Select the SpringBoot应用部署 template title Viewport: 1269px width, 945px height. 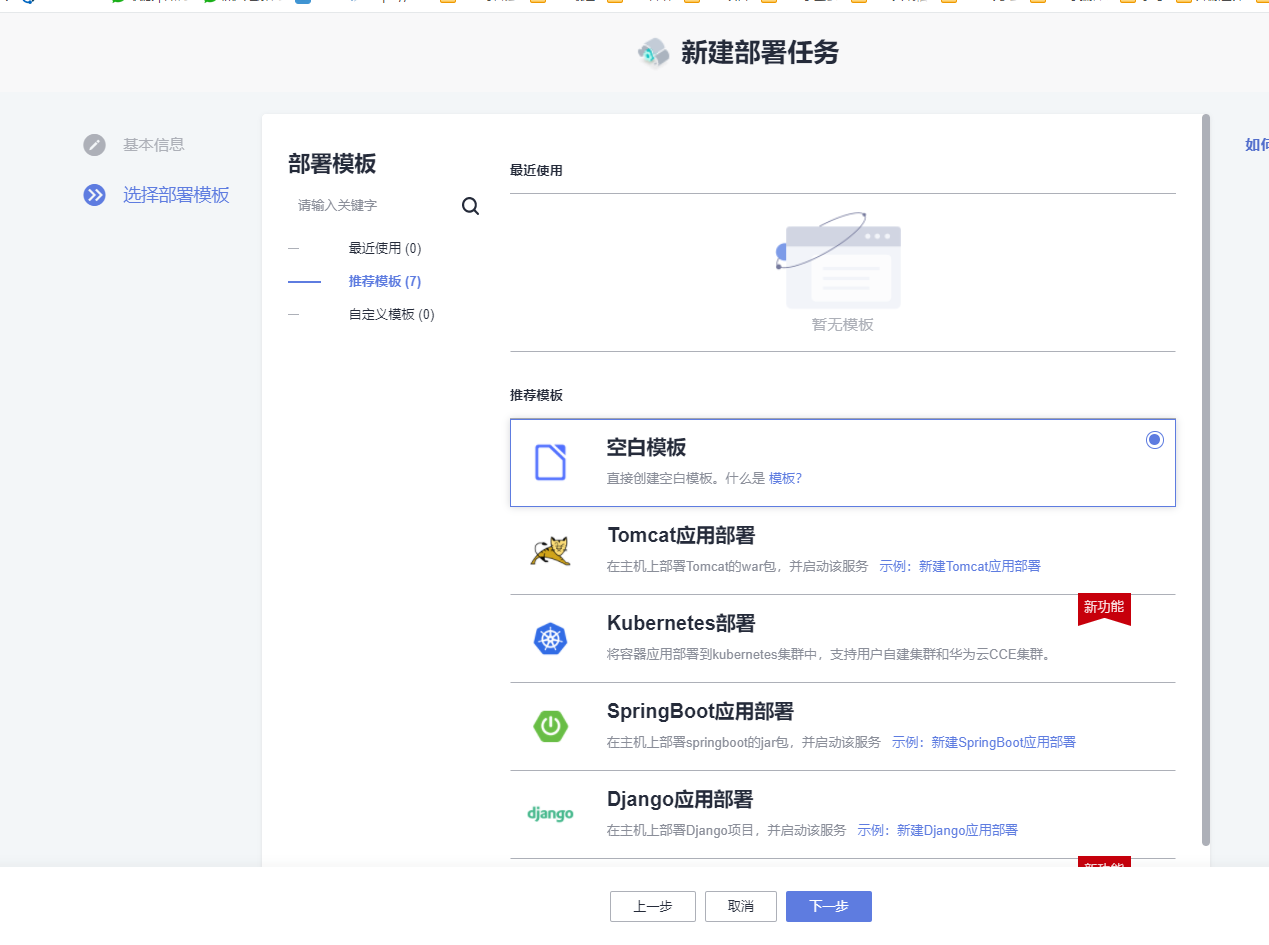pyautogui.click(x=700, y=711)
